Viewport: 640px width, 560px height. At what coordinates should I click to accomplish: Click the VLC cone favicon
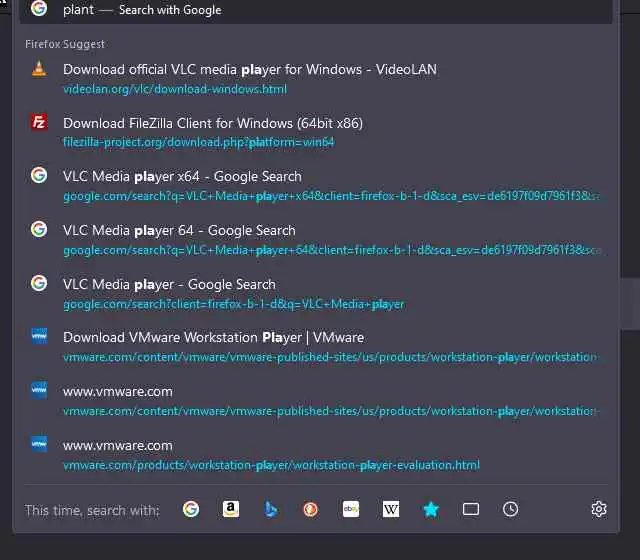(x=39, y=69)
